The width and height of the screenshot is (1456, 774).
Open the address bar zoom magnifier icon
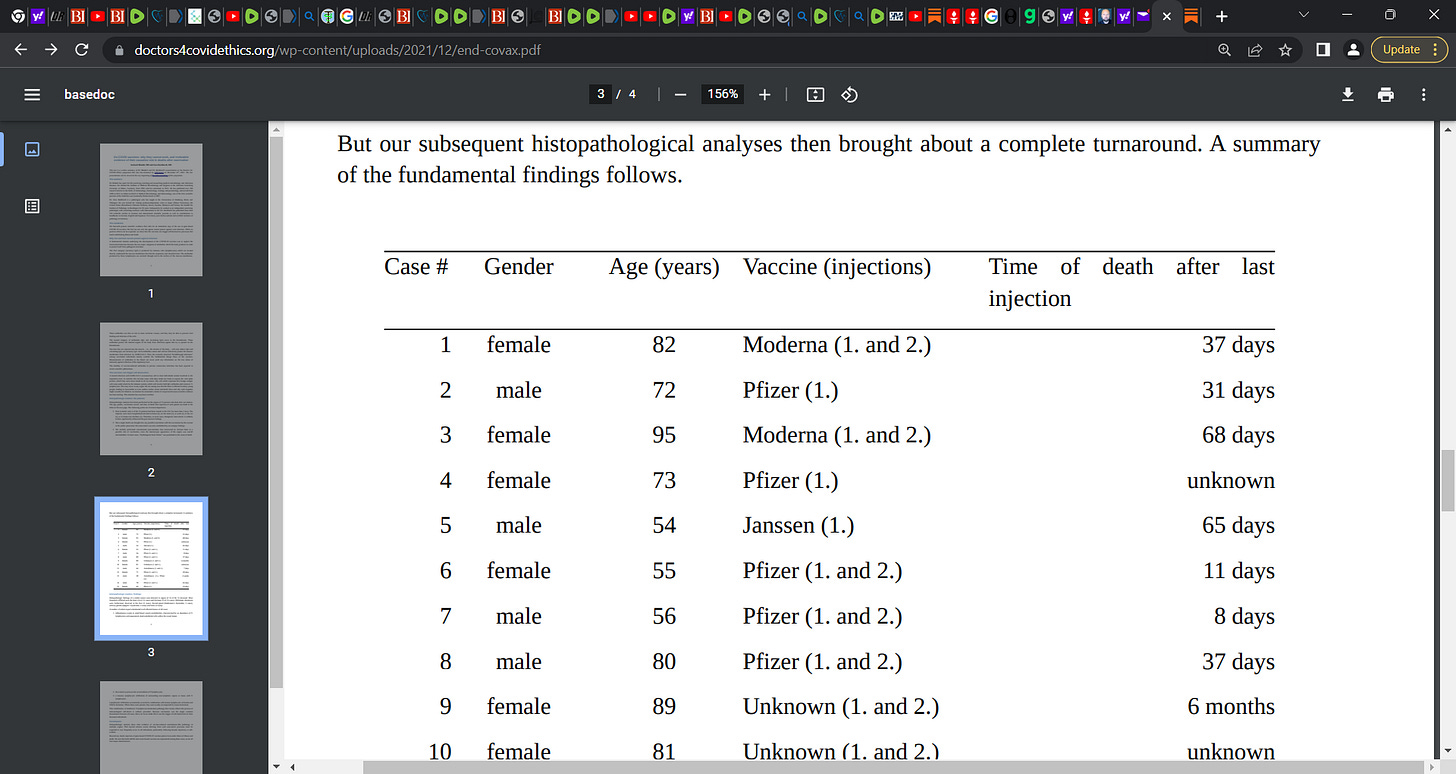pos(1224,49)
